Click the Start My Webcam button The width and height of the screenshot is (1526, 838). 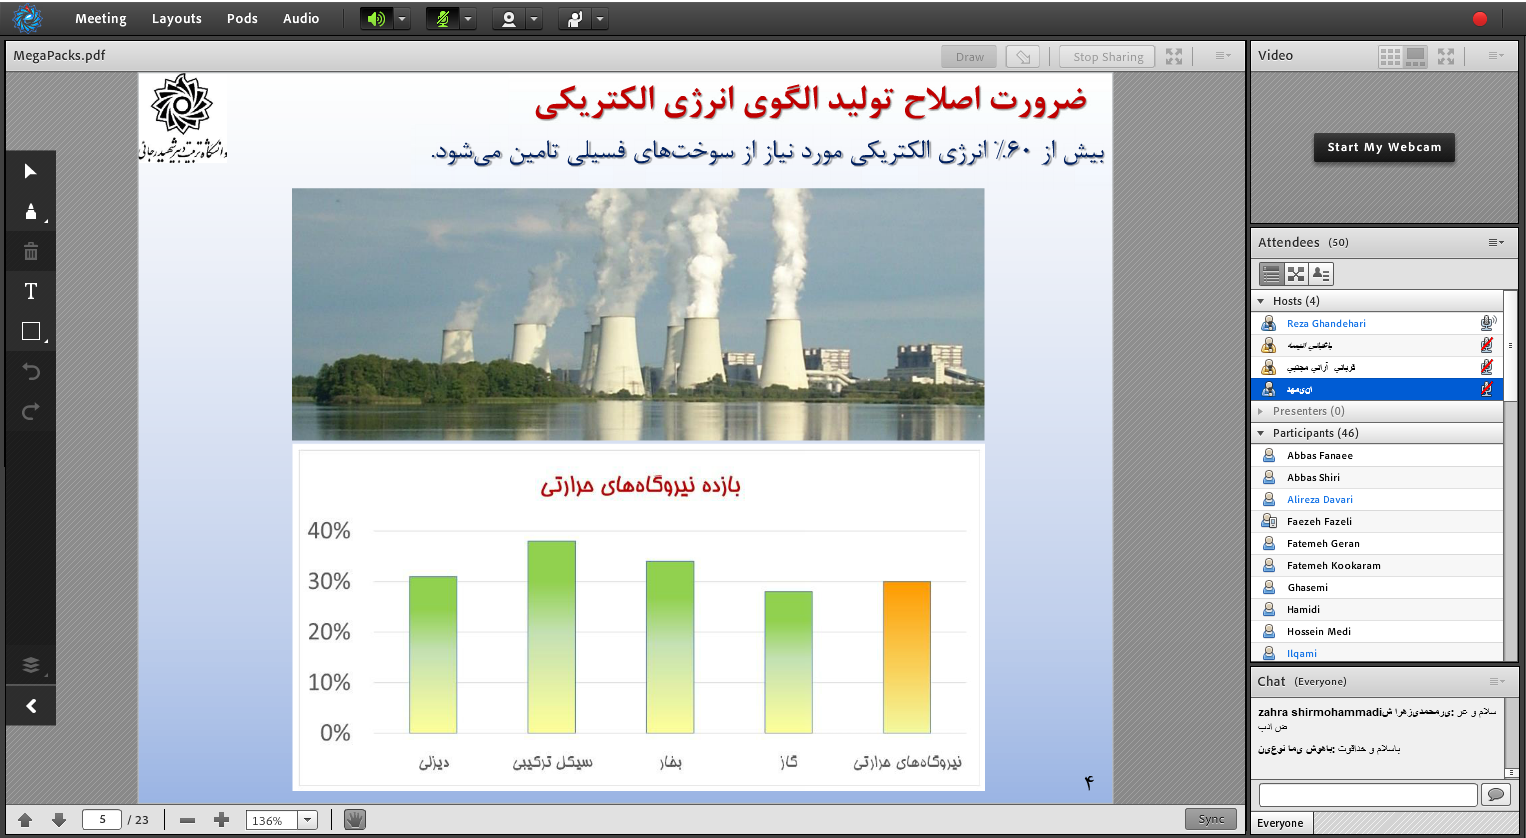(x=1384, y=147)
